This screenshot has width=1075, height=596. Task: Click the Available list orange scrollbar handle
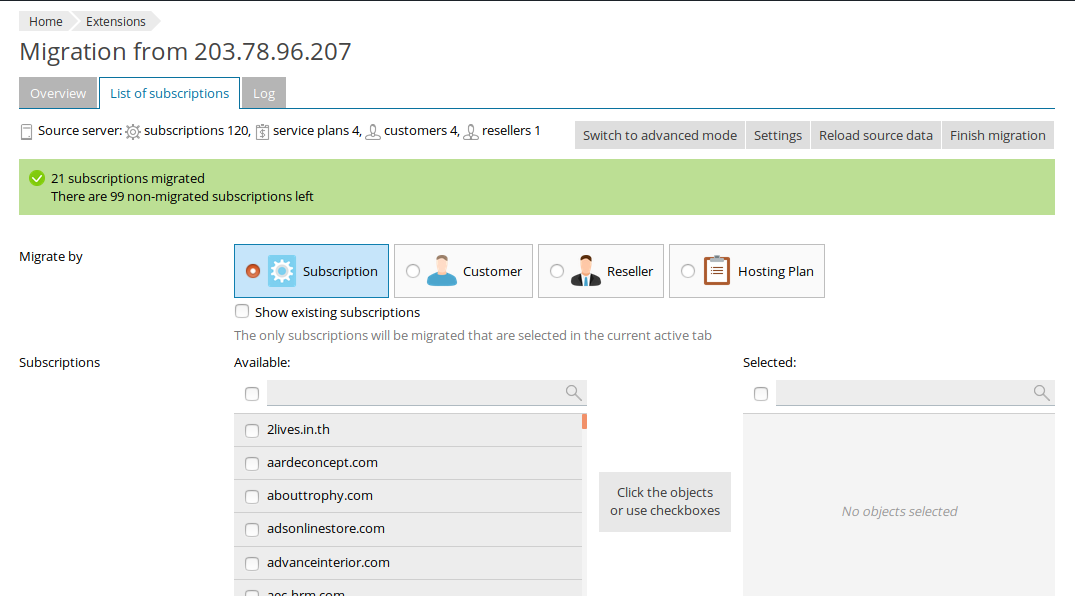click(584, 421)
